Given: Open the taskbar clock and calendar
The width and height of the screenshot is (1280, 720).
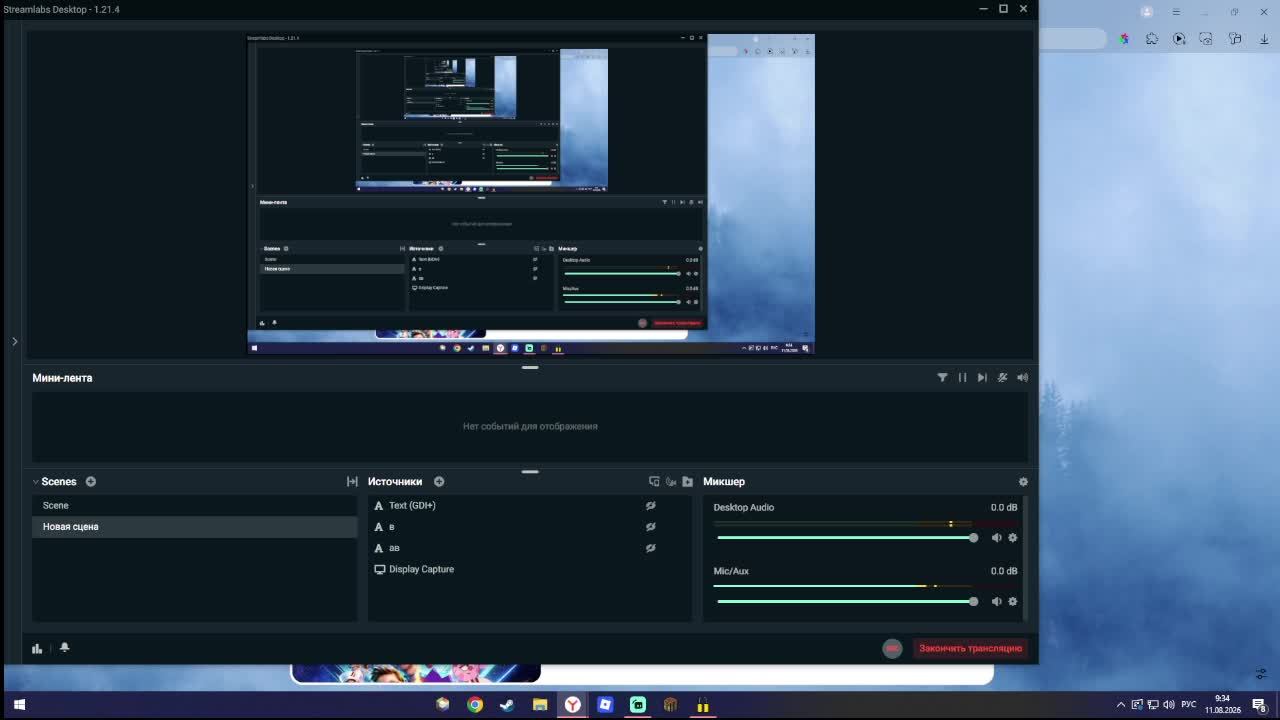Looking at the screenshot, I should point(1222,705).
